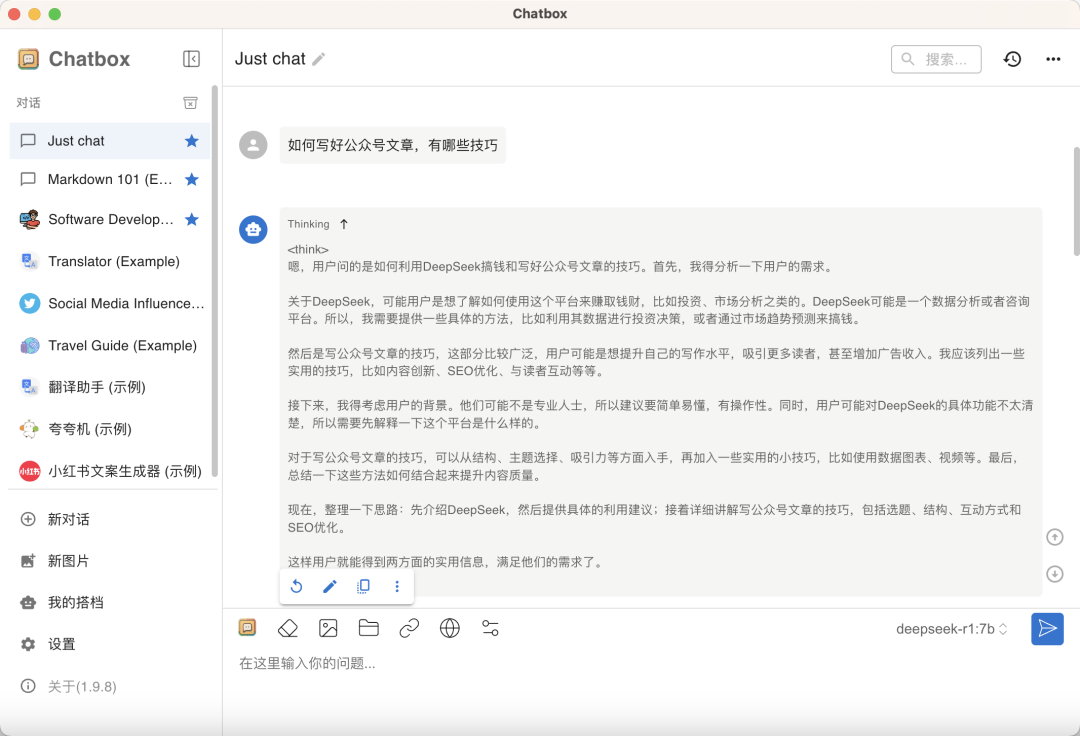1080x736 pixels.
Task: Open the Just chat conversation
Action: click(x=110, y=141)
